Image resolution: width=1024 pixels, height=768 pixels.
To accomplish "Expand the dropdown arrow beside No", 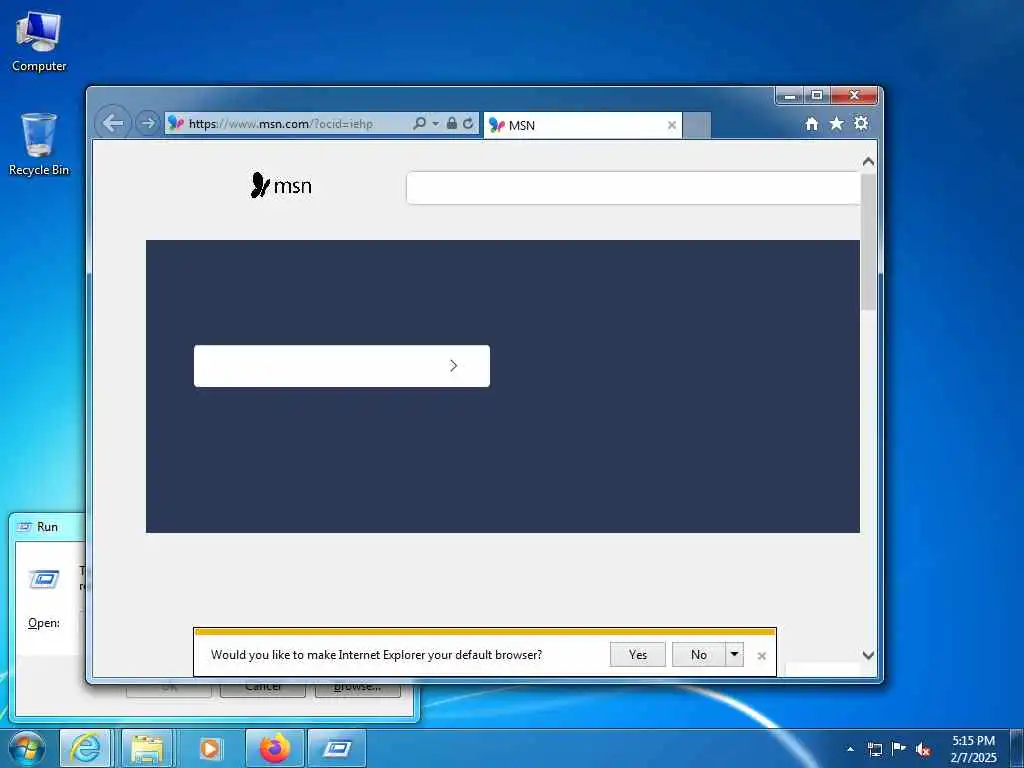I will (734, 654).
